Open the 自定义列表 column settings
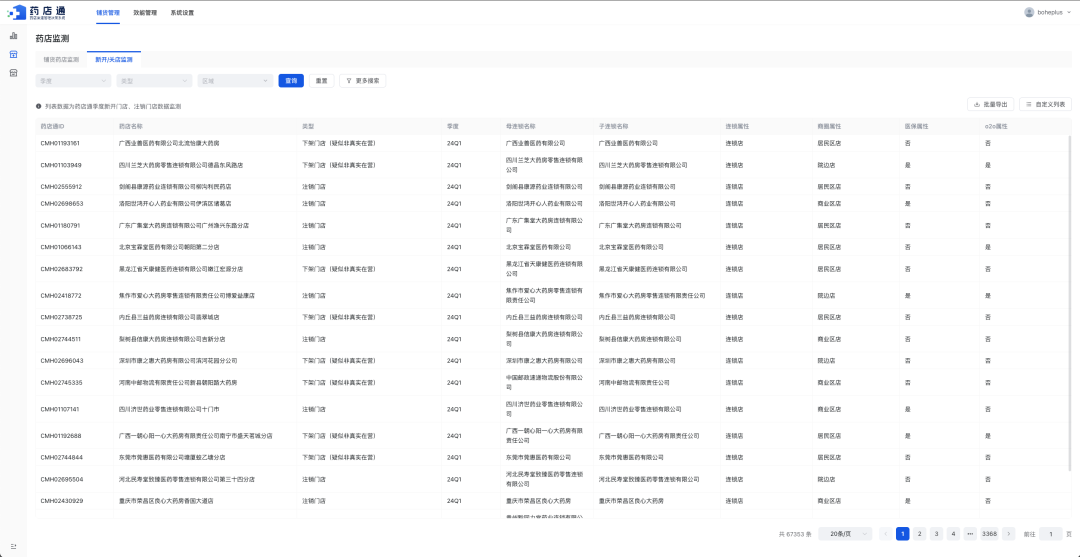Image resolution: width=1080 pixels, height=557 pixels. 1046,104
